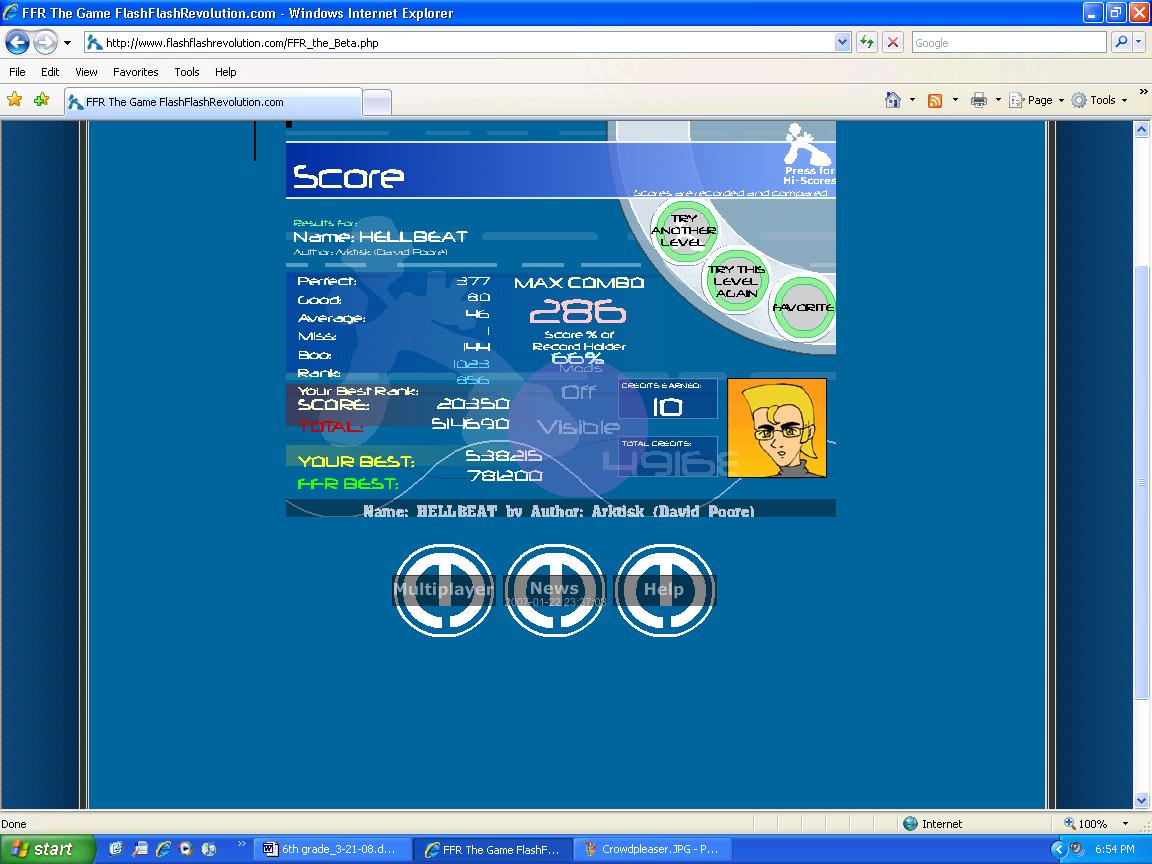The image size is (1152, 864).
Task: Open the News circular icon
Action: (x=555, y=589)
